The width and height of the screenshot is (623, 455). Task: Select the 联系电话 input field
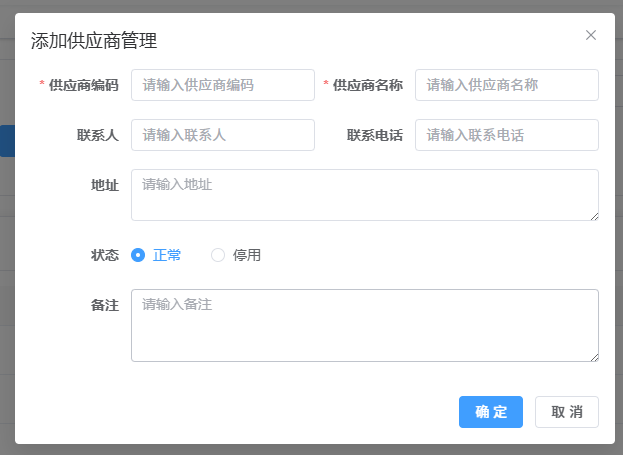click(x=506, y=135)
